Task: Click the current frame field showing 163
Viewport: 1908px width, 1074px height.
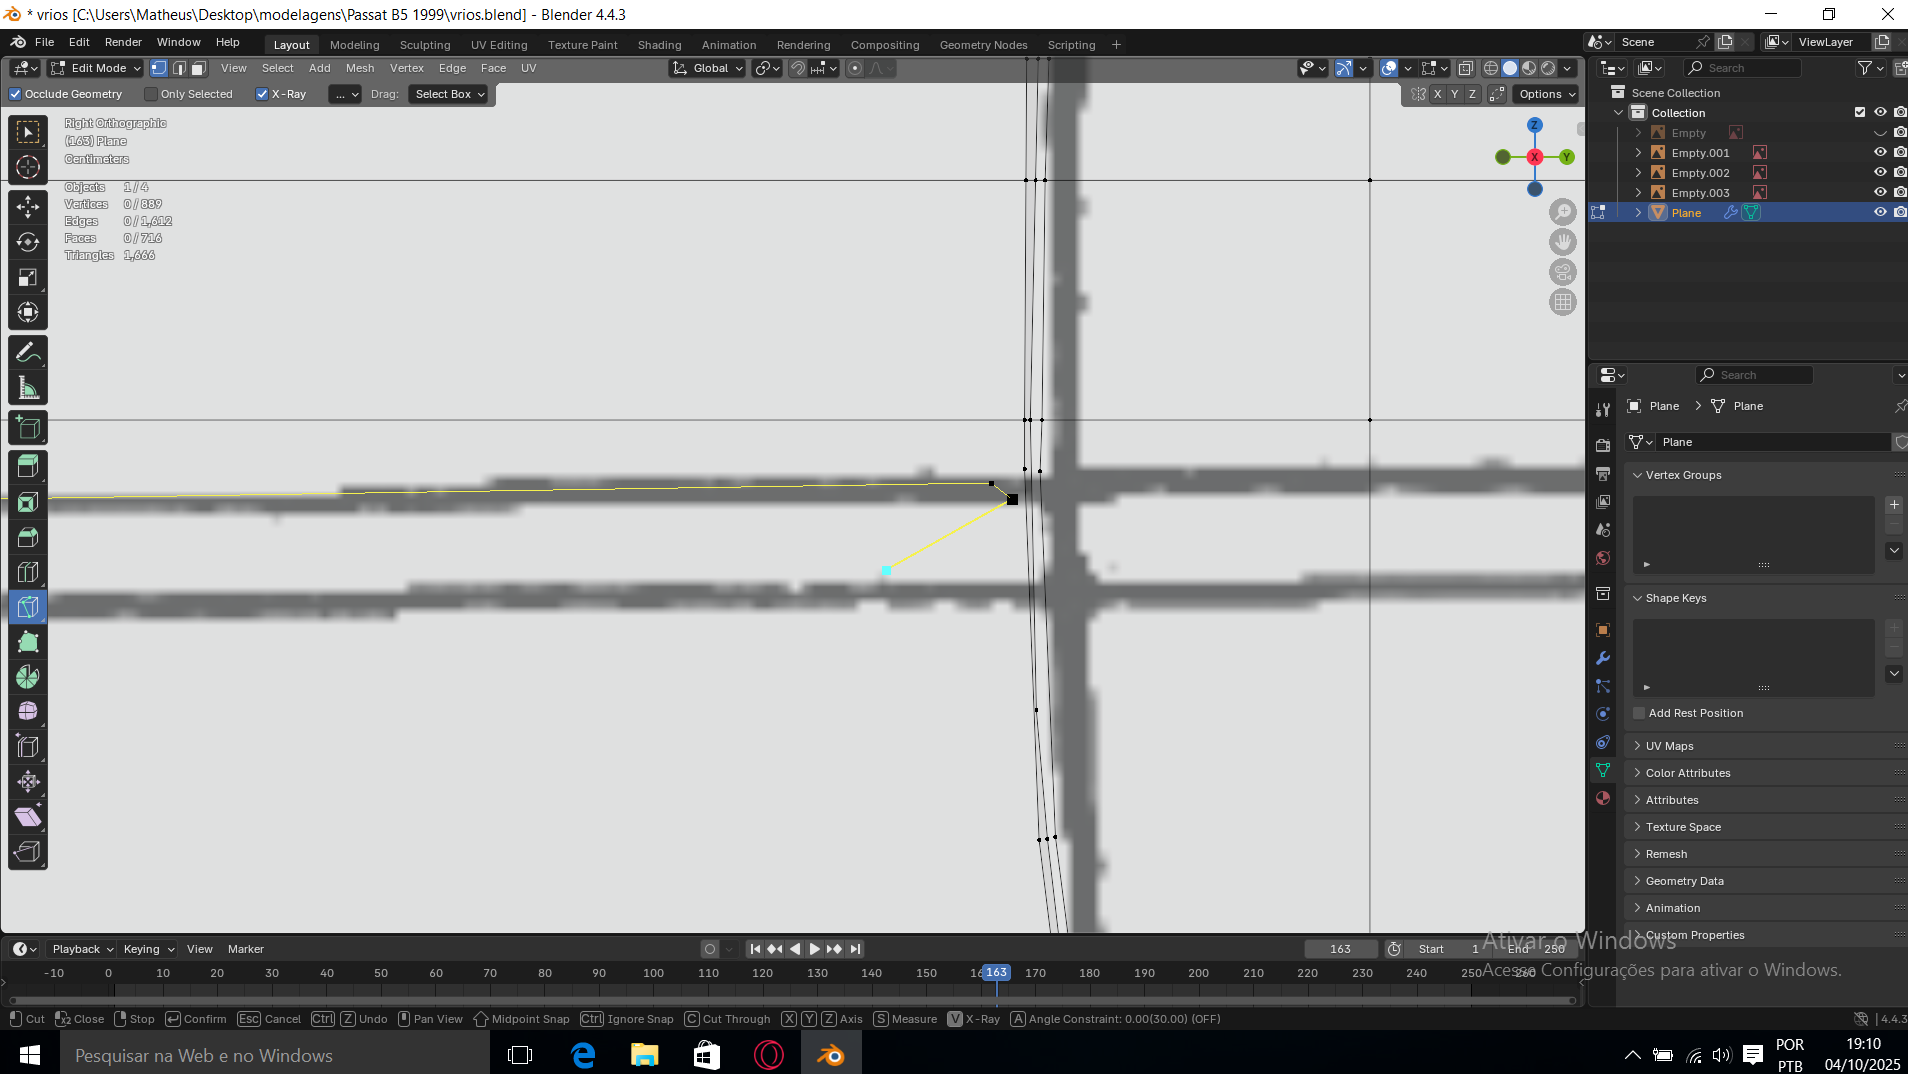Action: click(1340, 949)
